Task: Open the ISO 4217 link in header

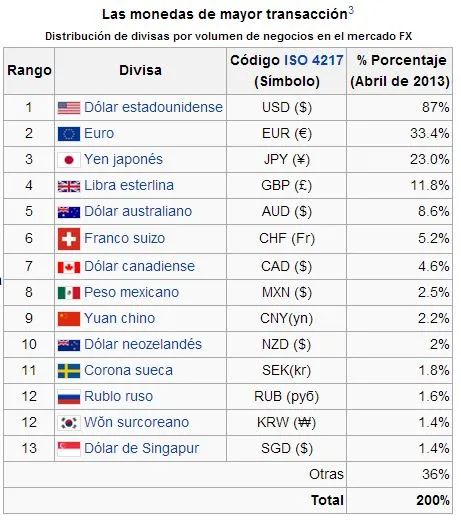Action: click(x=313, y=60)
